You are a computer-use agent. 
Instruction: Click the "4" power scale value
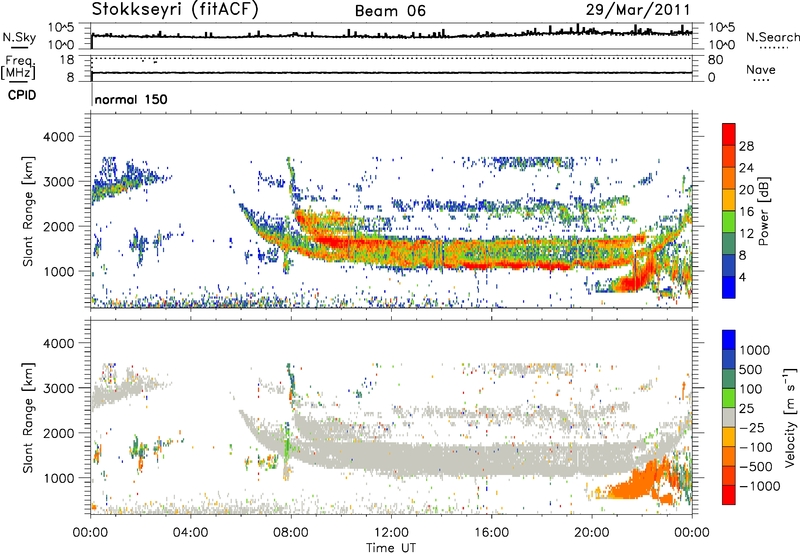[x=742, y=277]
